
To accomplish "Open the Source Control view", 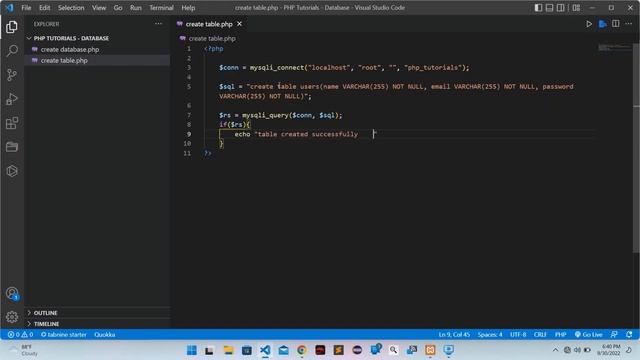I will click(12, 75).
